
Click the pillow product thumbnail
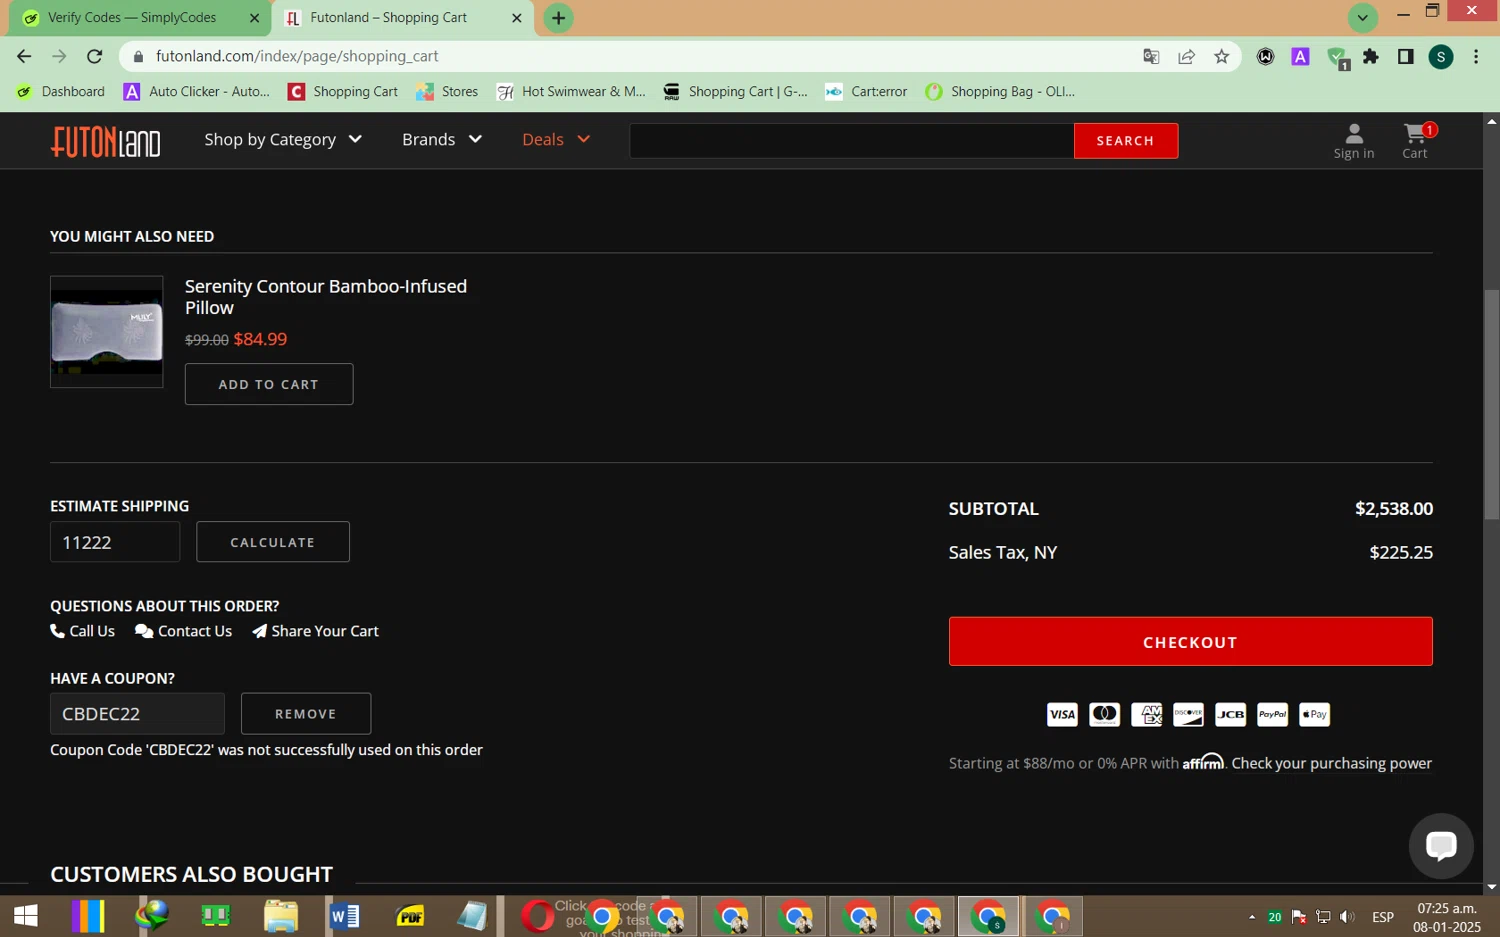[x=107, y=332]
